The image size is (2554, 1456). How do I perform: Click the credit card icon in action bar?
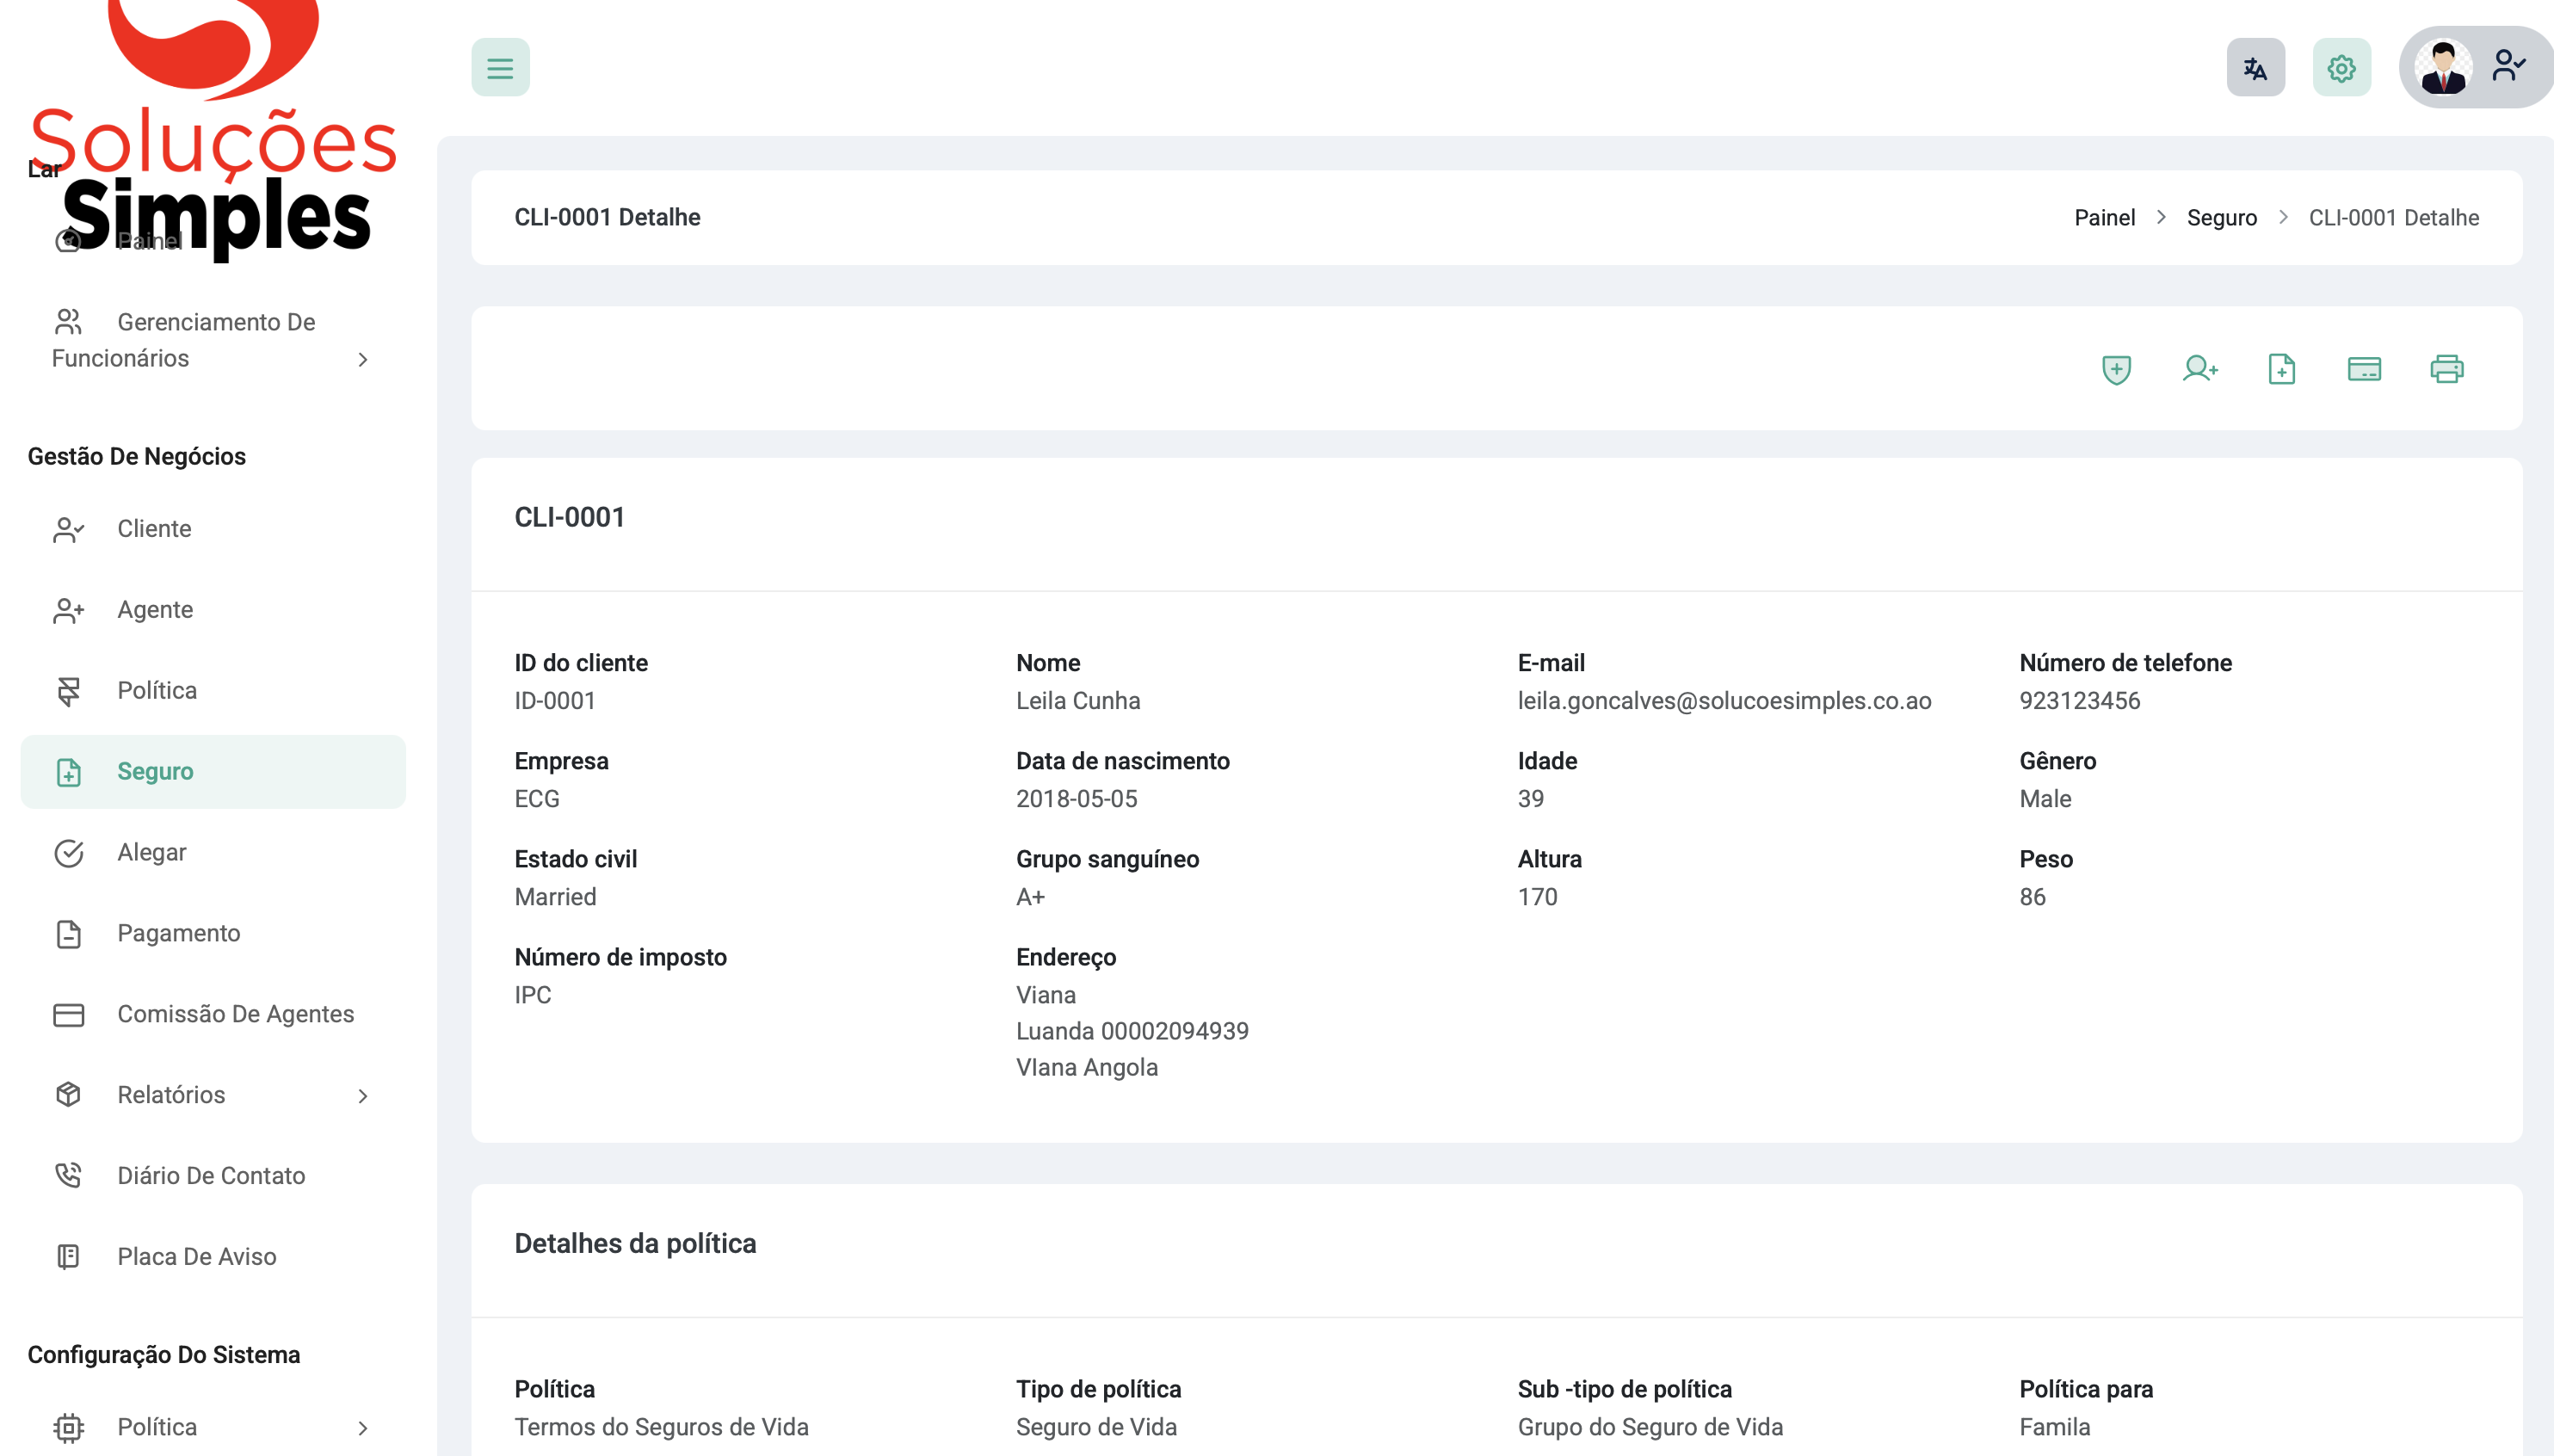tap(2364, 369)
